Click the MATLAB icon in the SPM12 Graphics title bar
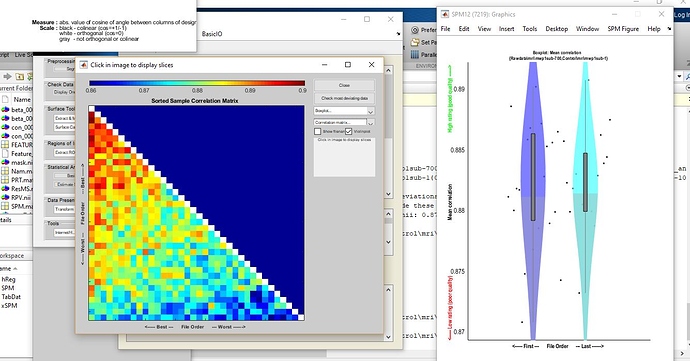 (x=445, y=14)
